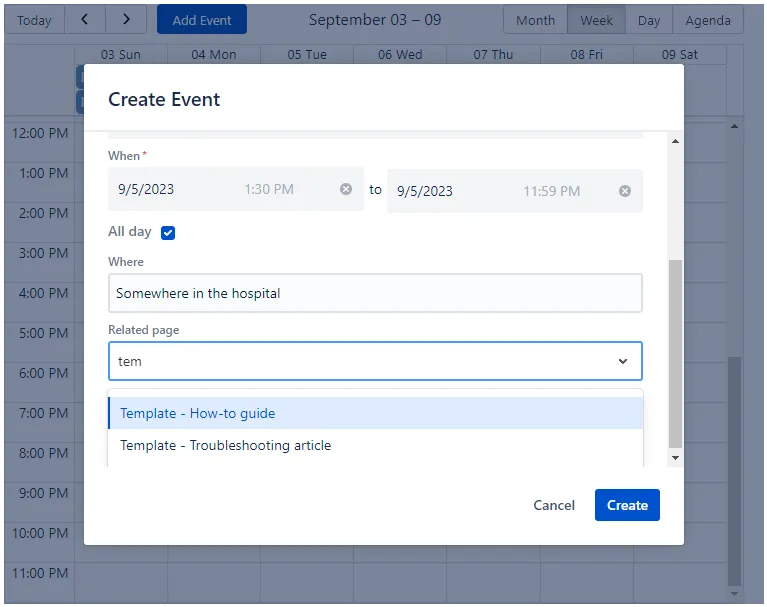Select Template - How-to guide option
This screenshot has height=607, width=767.
375,413
